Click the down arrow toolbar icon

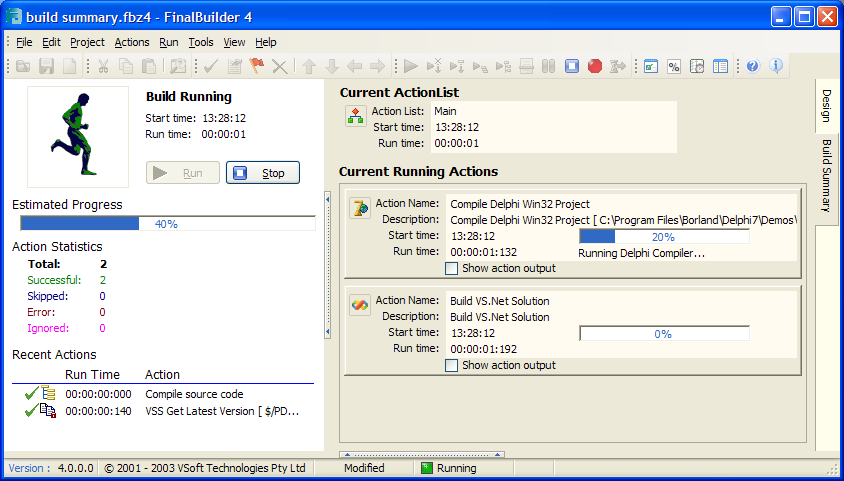(332, 66)
